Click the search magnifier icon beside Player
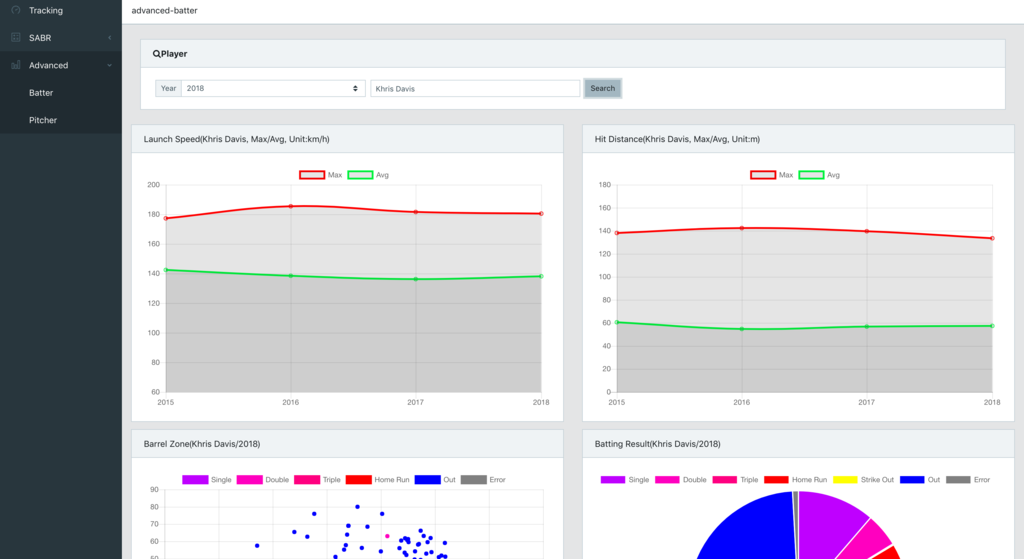 (156, 54)
